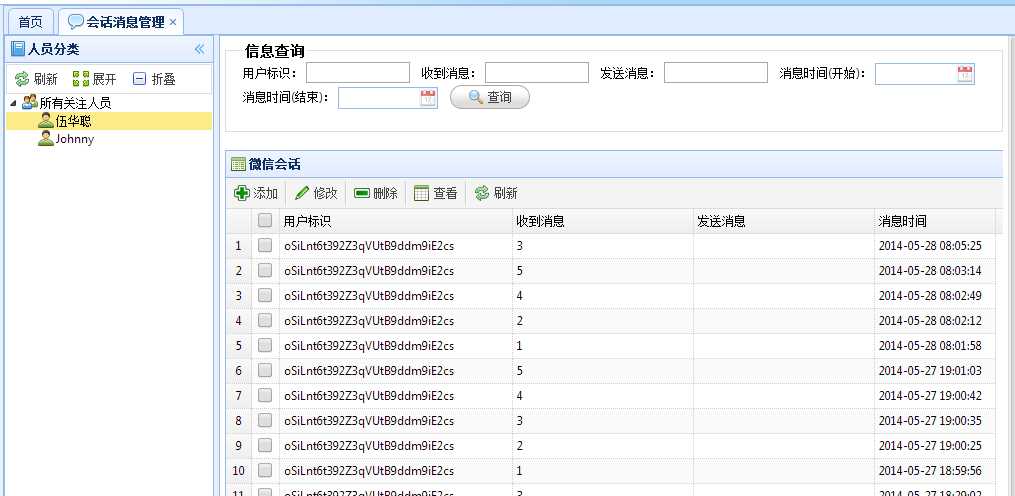Click 添加 to add a conversation
This screenshot has height=496, width=1015.
[x=256, y=193]
